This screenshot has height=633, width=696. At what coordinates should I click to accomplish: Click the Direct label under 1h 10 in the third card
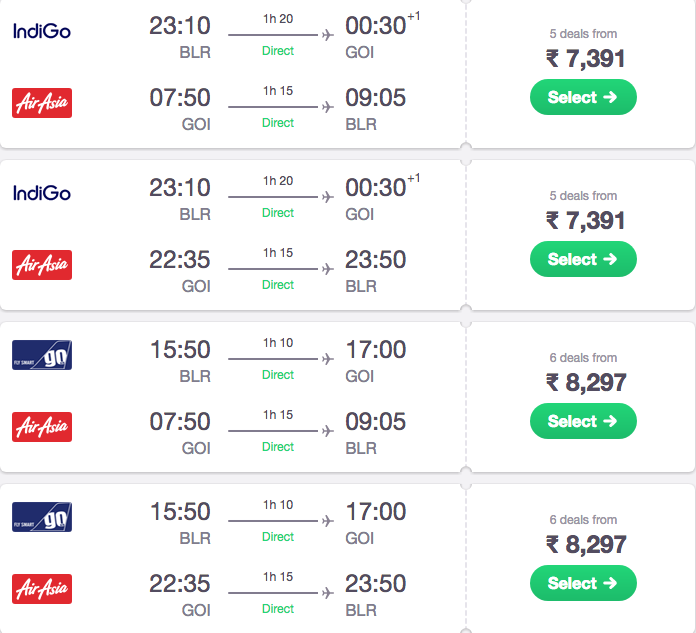point(278,375)
